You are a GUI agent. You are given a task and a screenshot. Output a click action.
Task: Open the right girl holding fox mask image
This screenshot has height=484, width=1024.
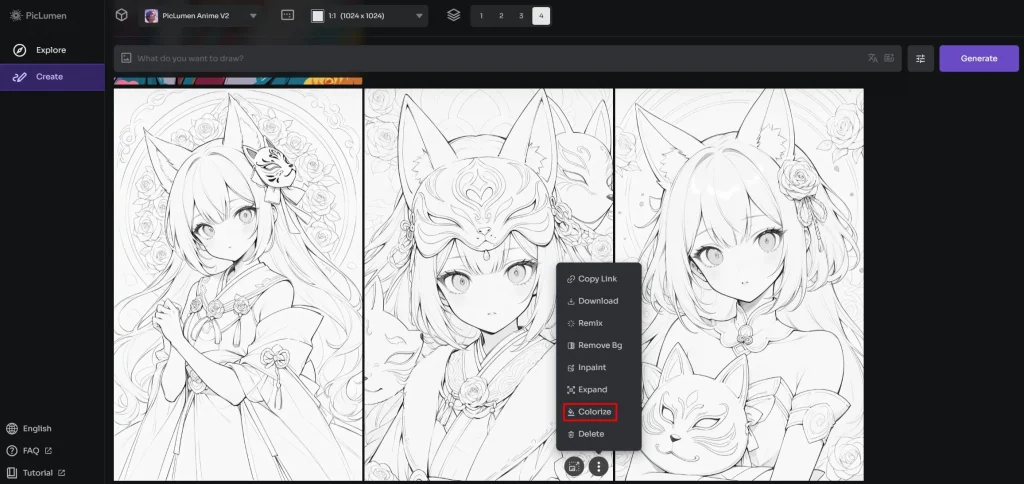[739, 285]
